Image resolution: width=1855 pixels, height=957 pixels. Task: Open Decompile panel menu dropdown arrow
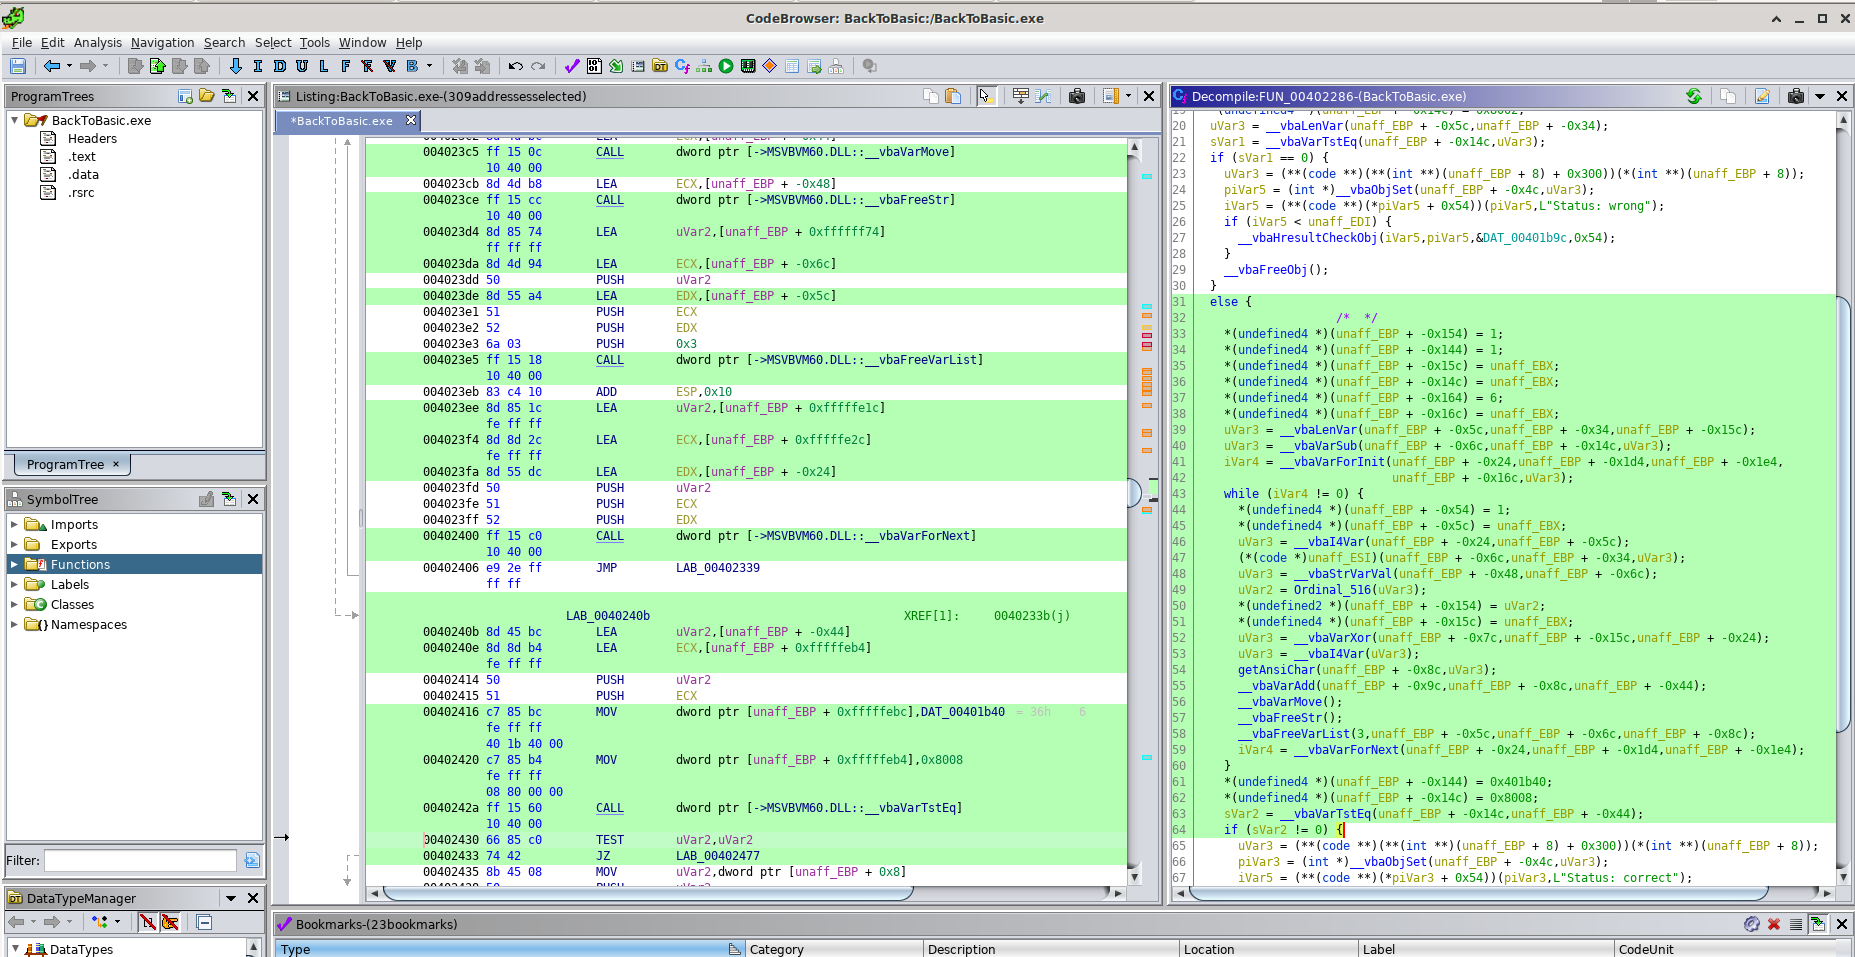[1820, 96]
